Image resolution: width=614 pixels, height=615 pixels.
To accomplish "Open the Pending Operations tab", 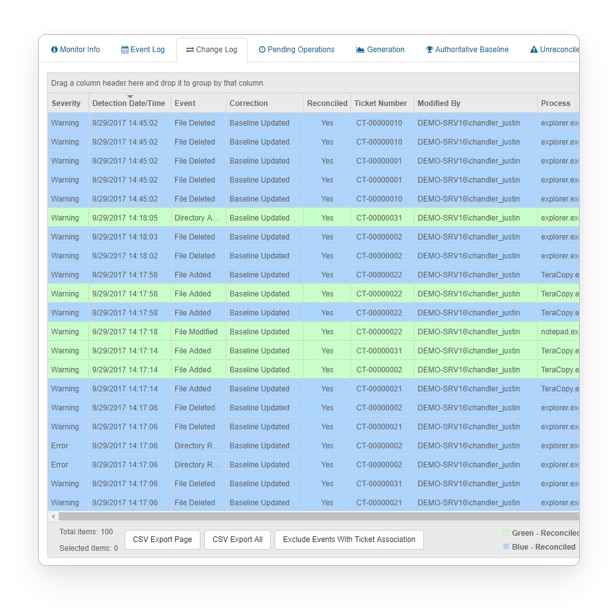I will coord(297,50).
